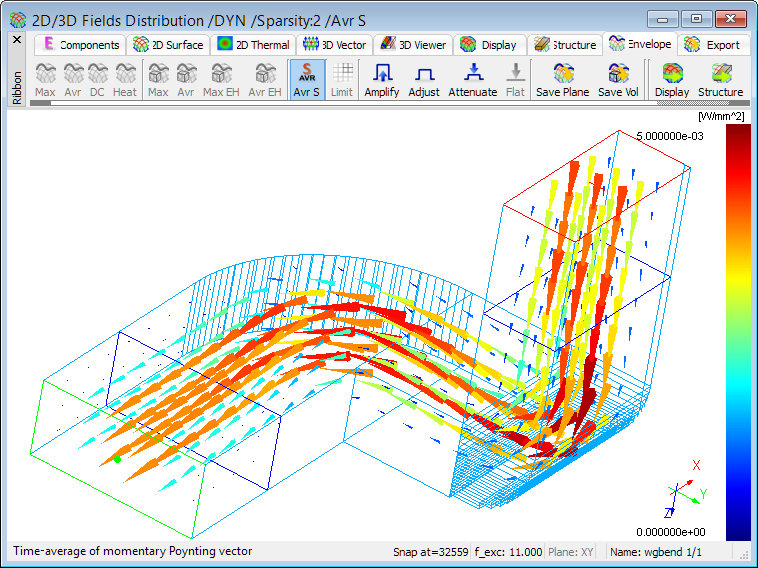Toggle the Avr EH display mode
This screenshot has width=758, height=568.
click(264, 80)
